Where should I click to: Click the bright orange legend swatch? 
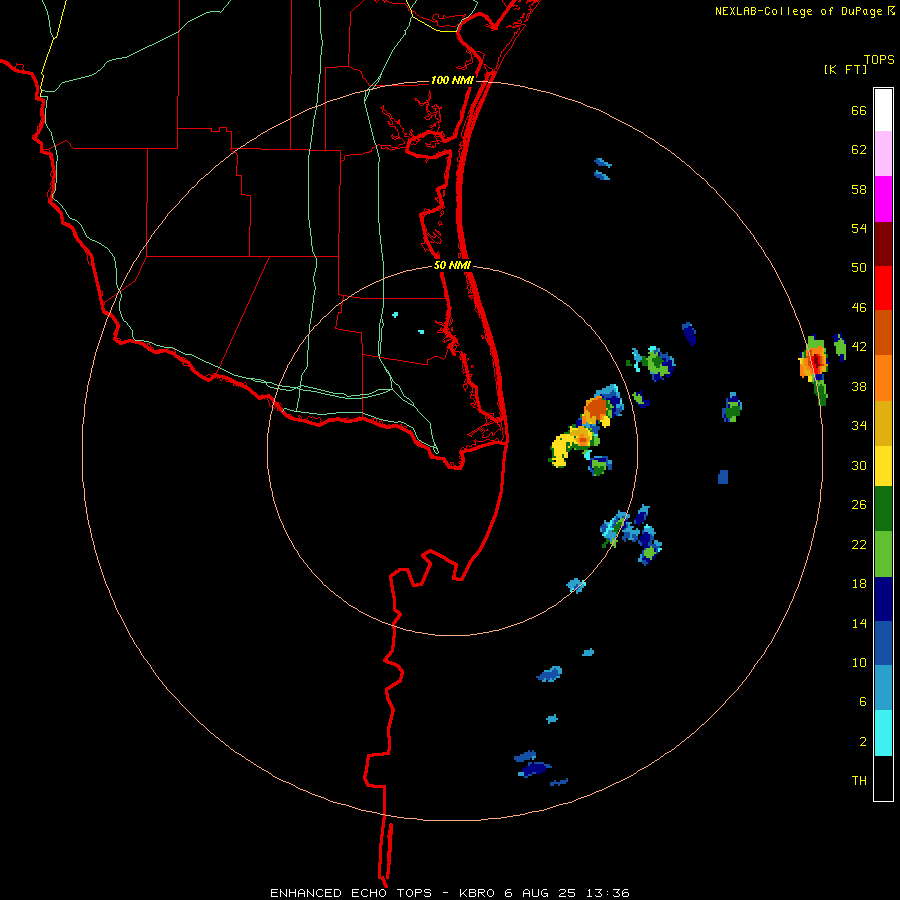(x=883, y=378)
